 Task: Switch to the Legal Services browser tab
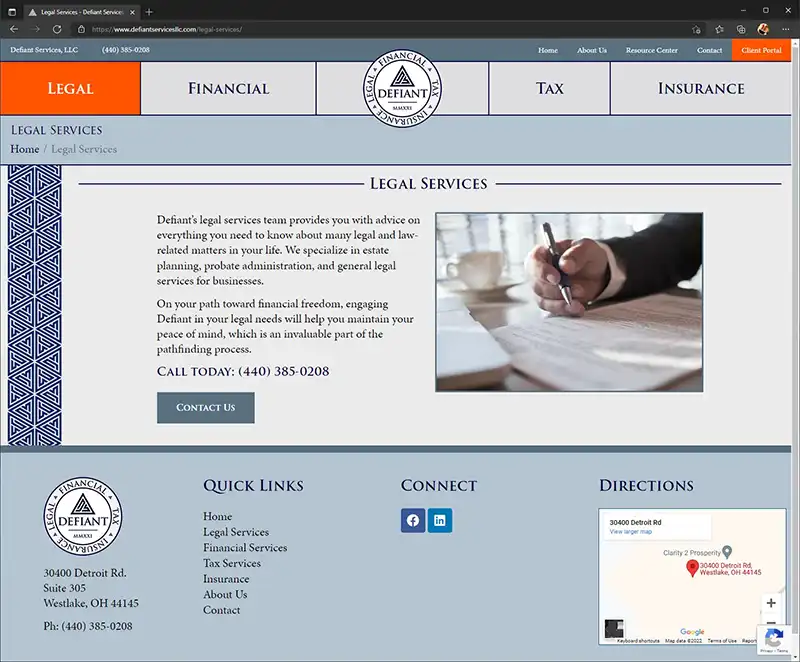coord(81,12)
